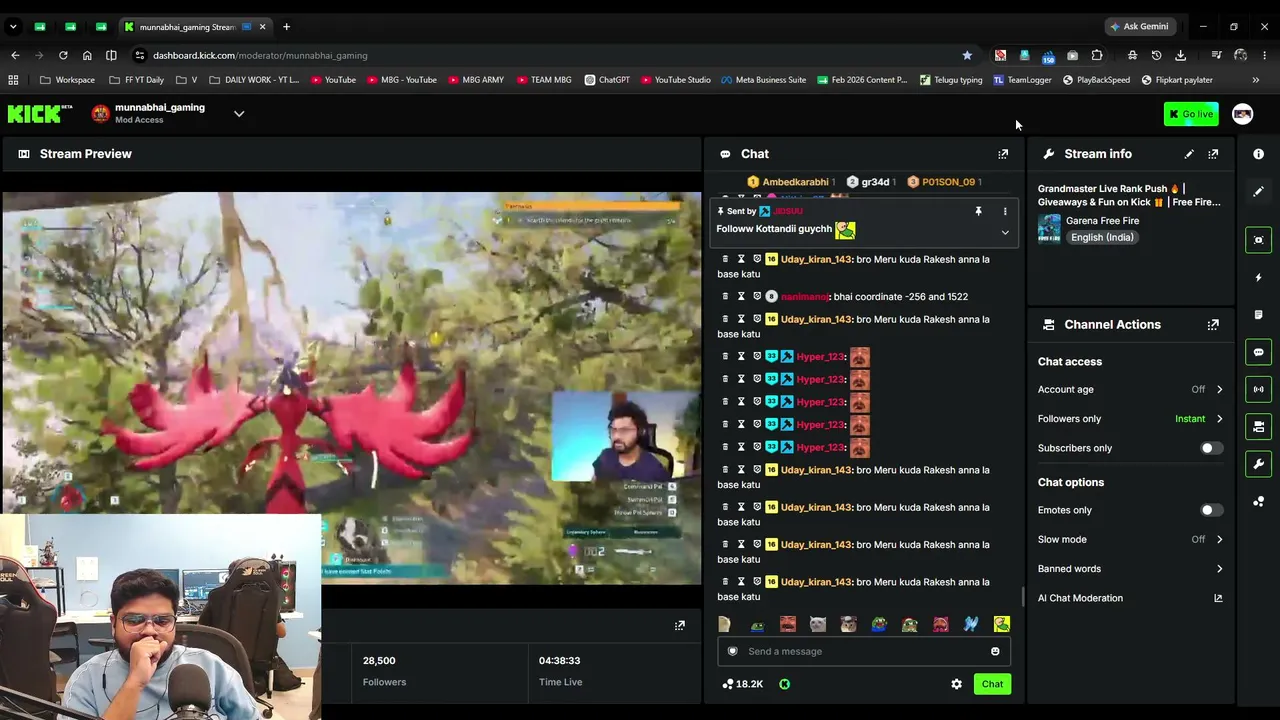Image resolution: width=1280 pixels, height=720 pixels.
Task: Reload the dashboard page
Action: pos(63,55)
